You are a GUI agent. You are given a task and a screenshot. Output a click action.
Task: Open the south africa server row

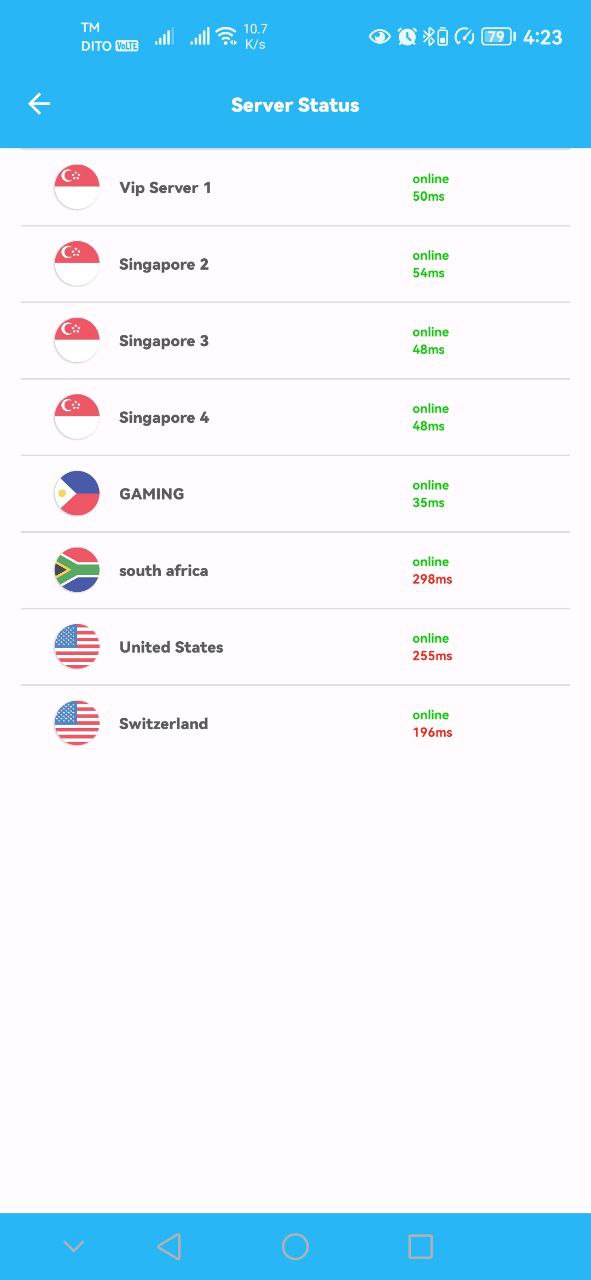click(x=296, y=570)
